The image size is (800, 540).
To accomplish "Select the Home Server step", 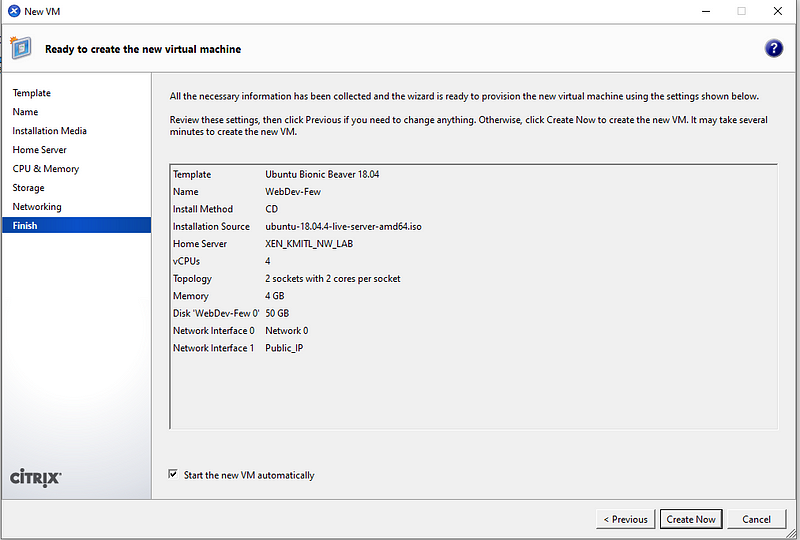I will pyautogui.click(x=40, y=150).
